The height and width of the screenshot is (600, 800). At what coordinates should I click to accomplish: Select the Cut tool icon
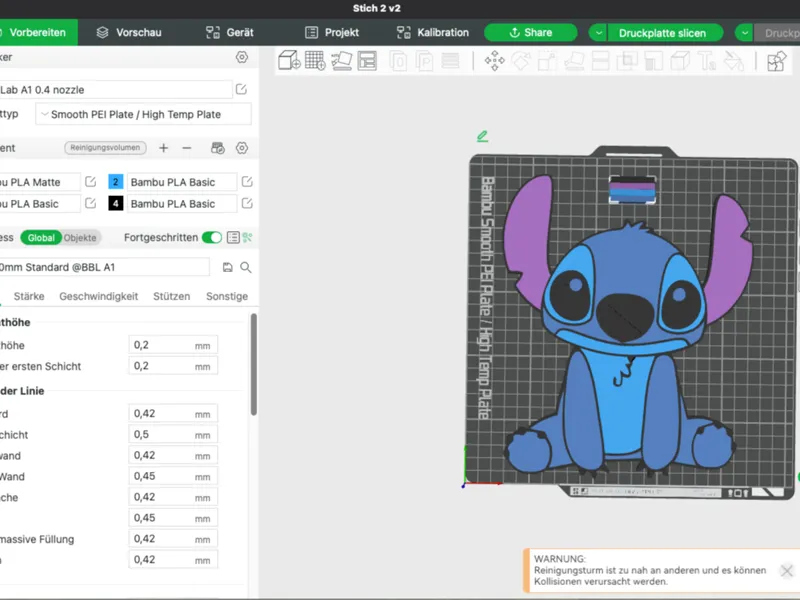(601, 61)
